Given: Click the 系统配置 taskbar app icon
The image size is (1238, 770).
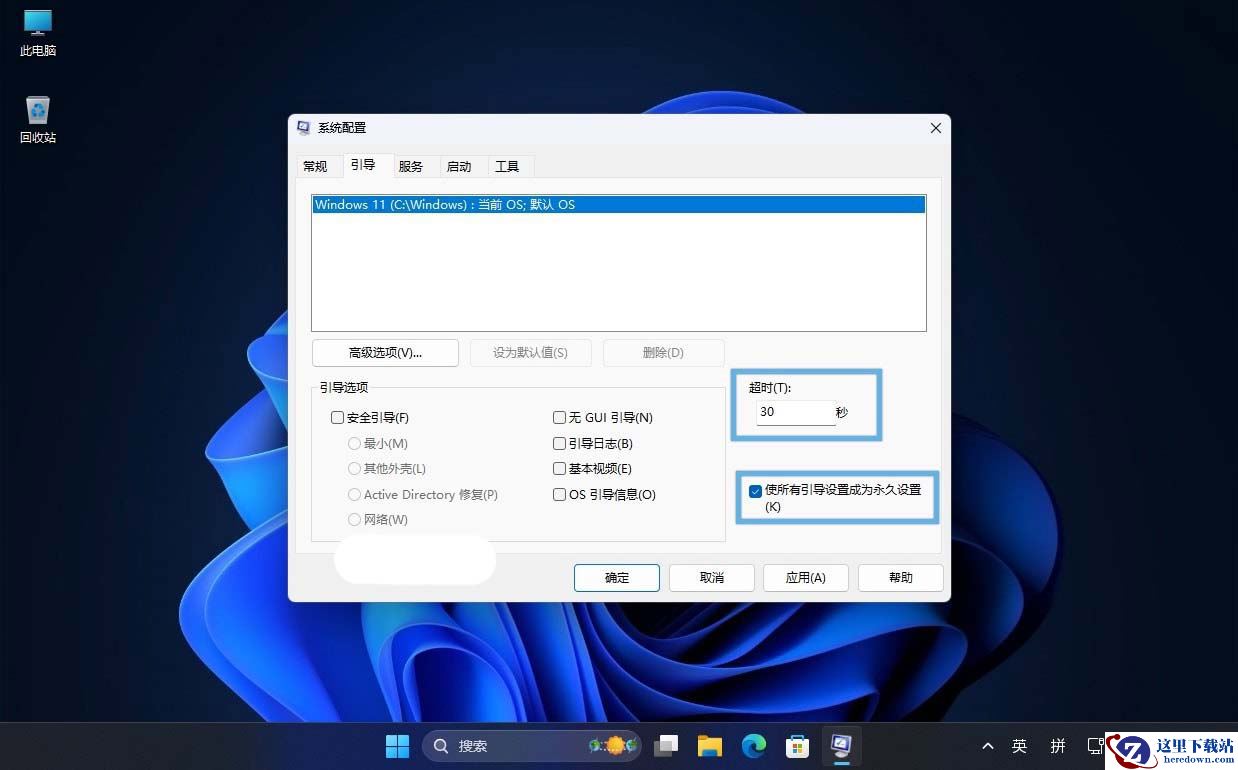Looking at the screenshot, I should click(841, 746).
